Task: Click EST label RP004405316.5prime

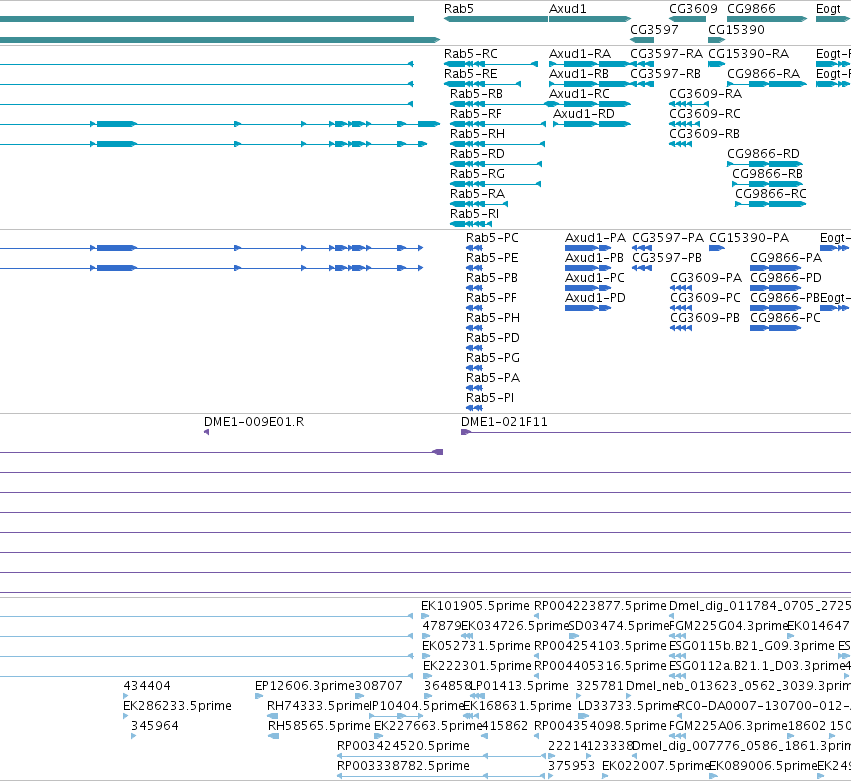Action: [x=600, y=666]
